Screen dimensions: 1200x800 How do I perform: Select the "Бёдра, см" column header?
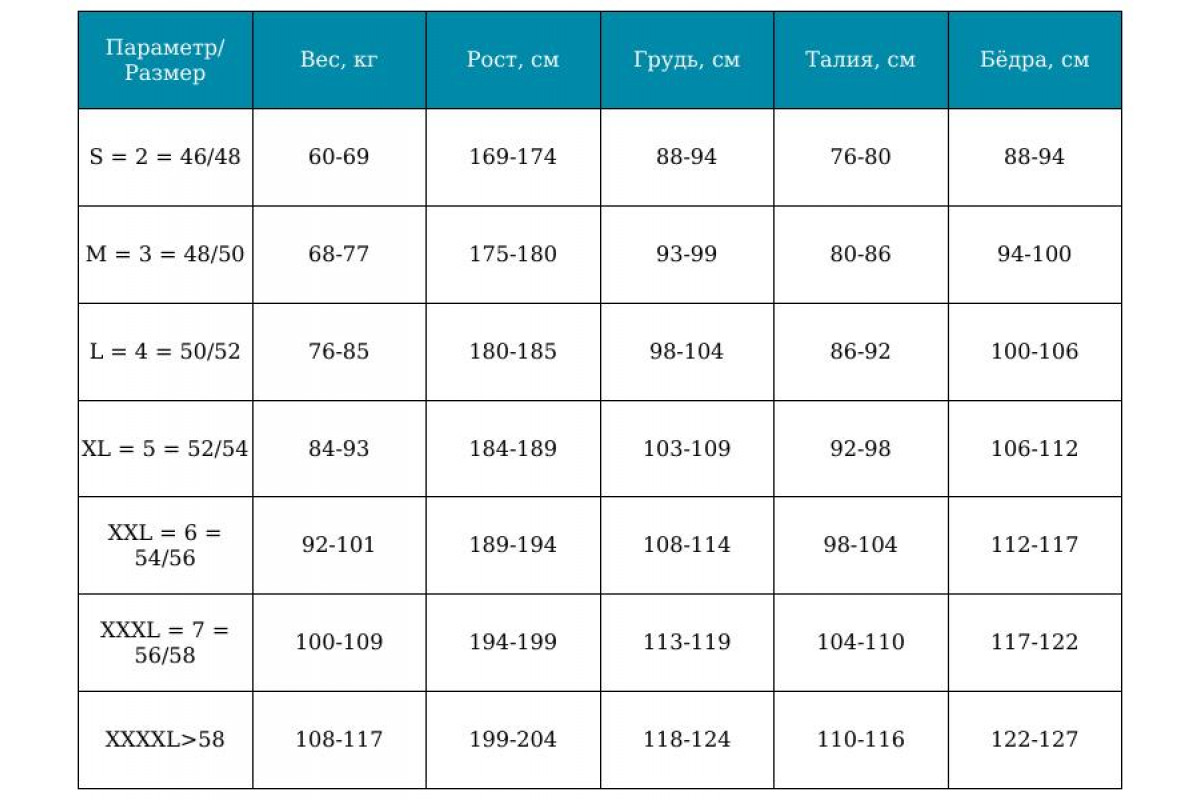pyautogui.click(x=1035, y=60)
